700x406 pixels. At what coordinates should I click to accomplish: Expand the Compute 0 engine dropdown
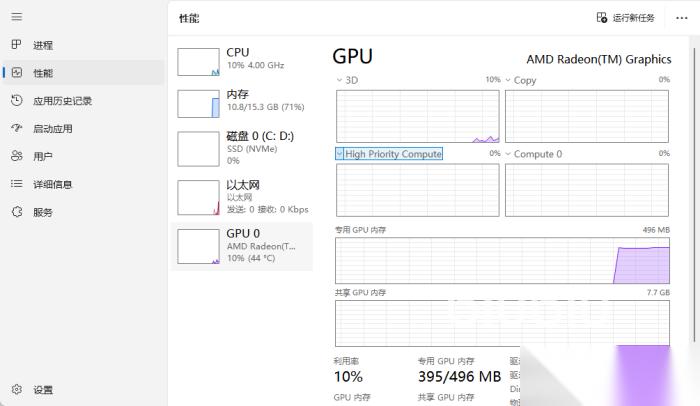point(508,154)
